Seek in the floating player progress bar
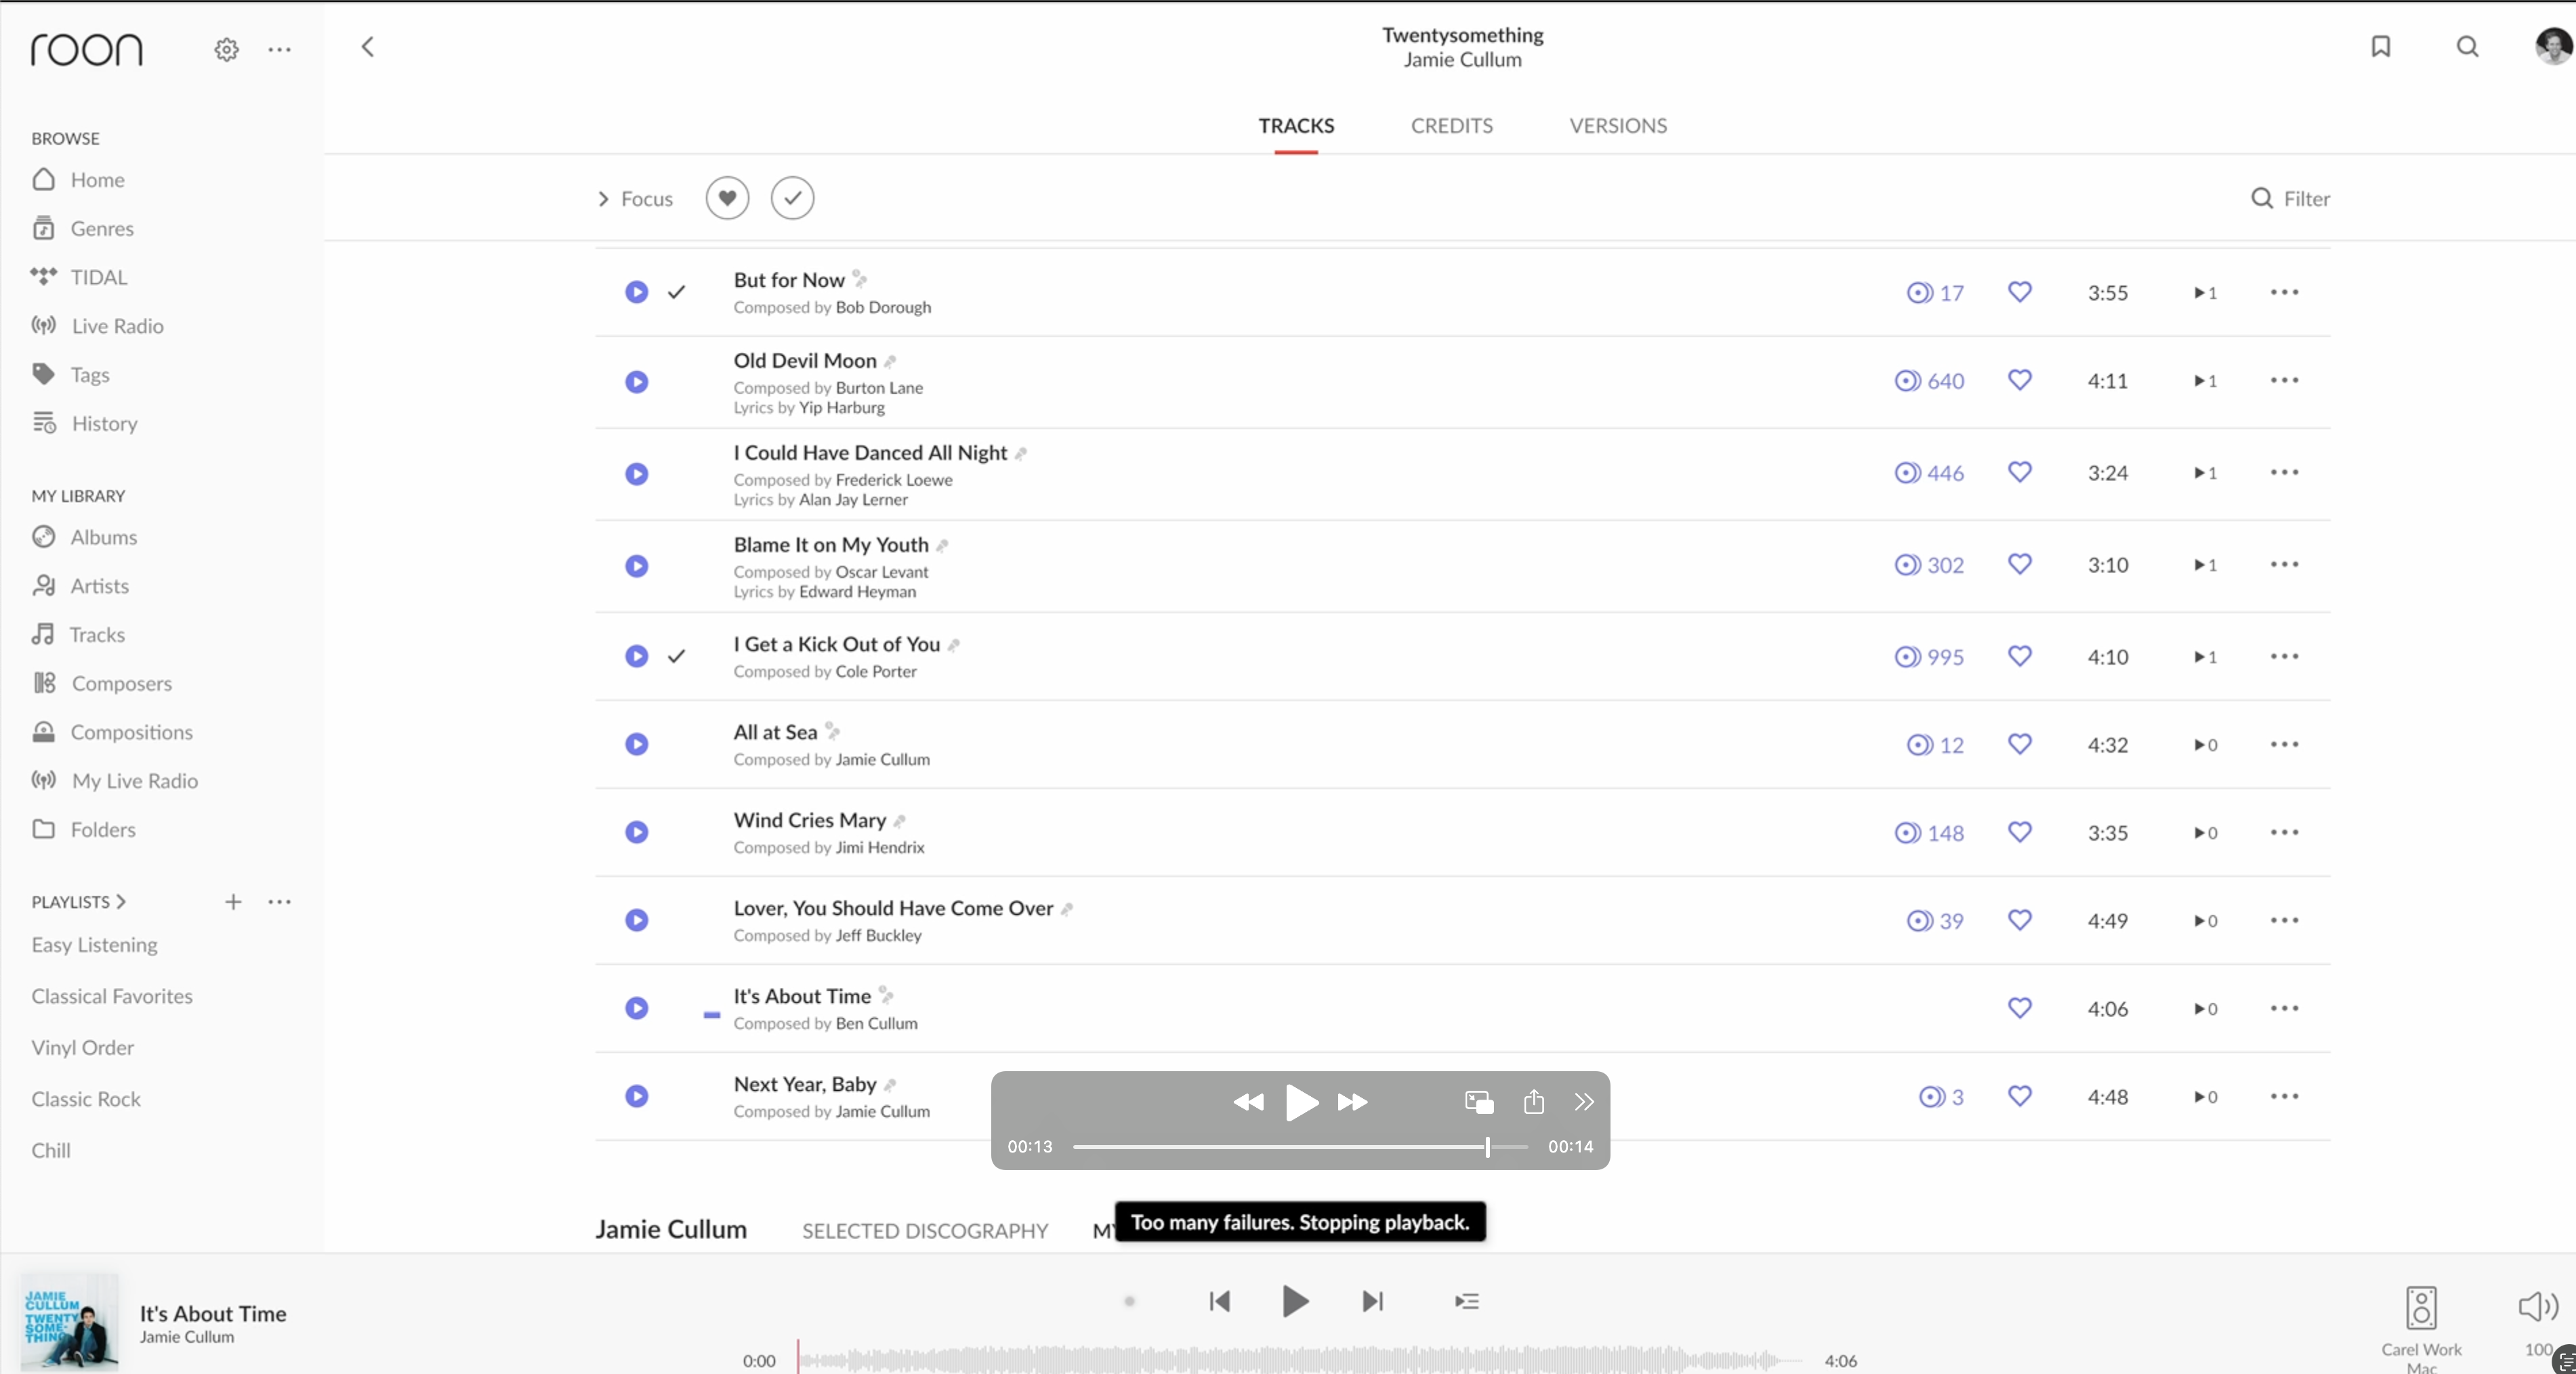The width and height of the screenshot is (2576, 1374). click(x=1300, y=1147)
